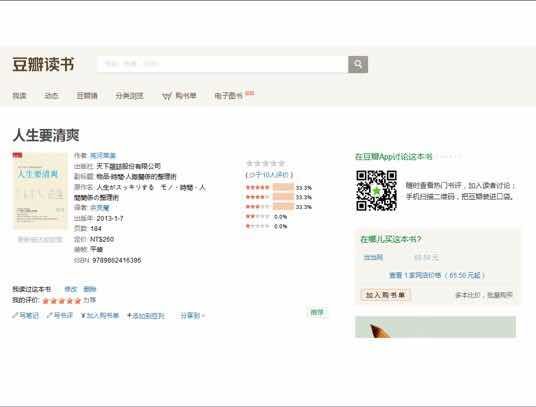The width and height of the screenshot is (536, 407).
Task: Open the 分类浏览 navigation item
Action: click(129, 96)
